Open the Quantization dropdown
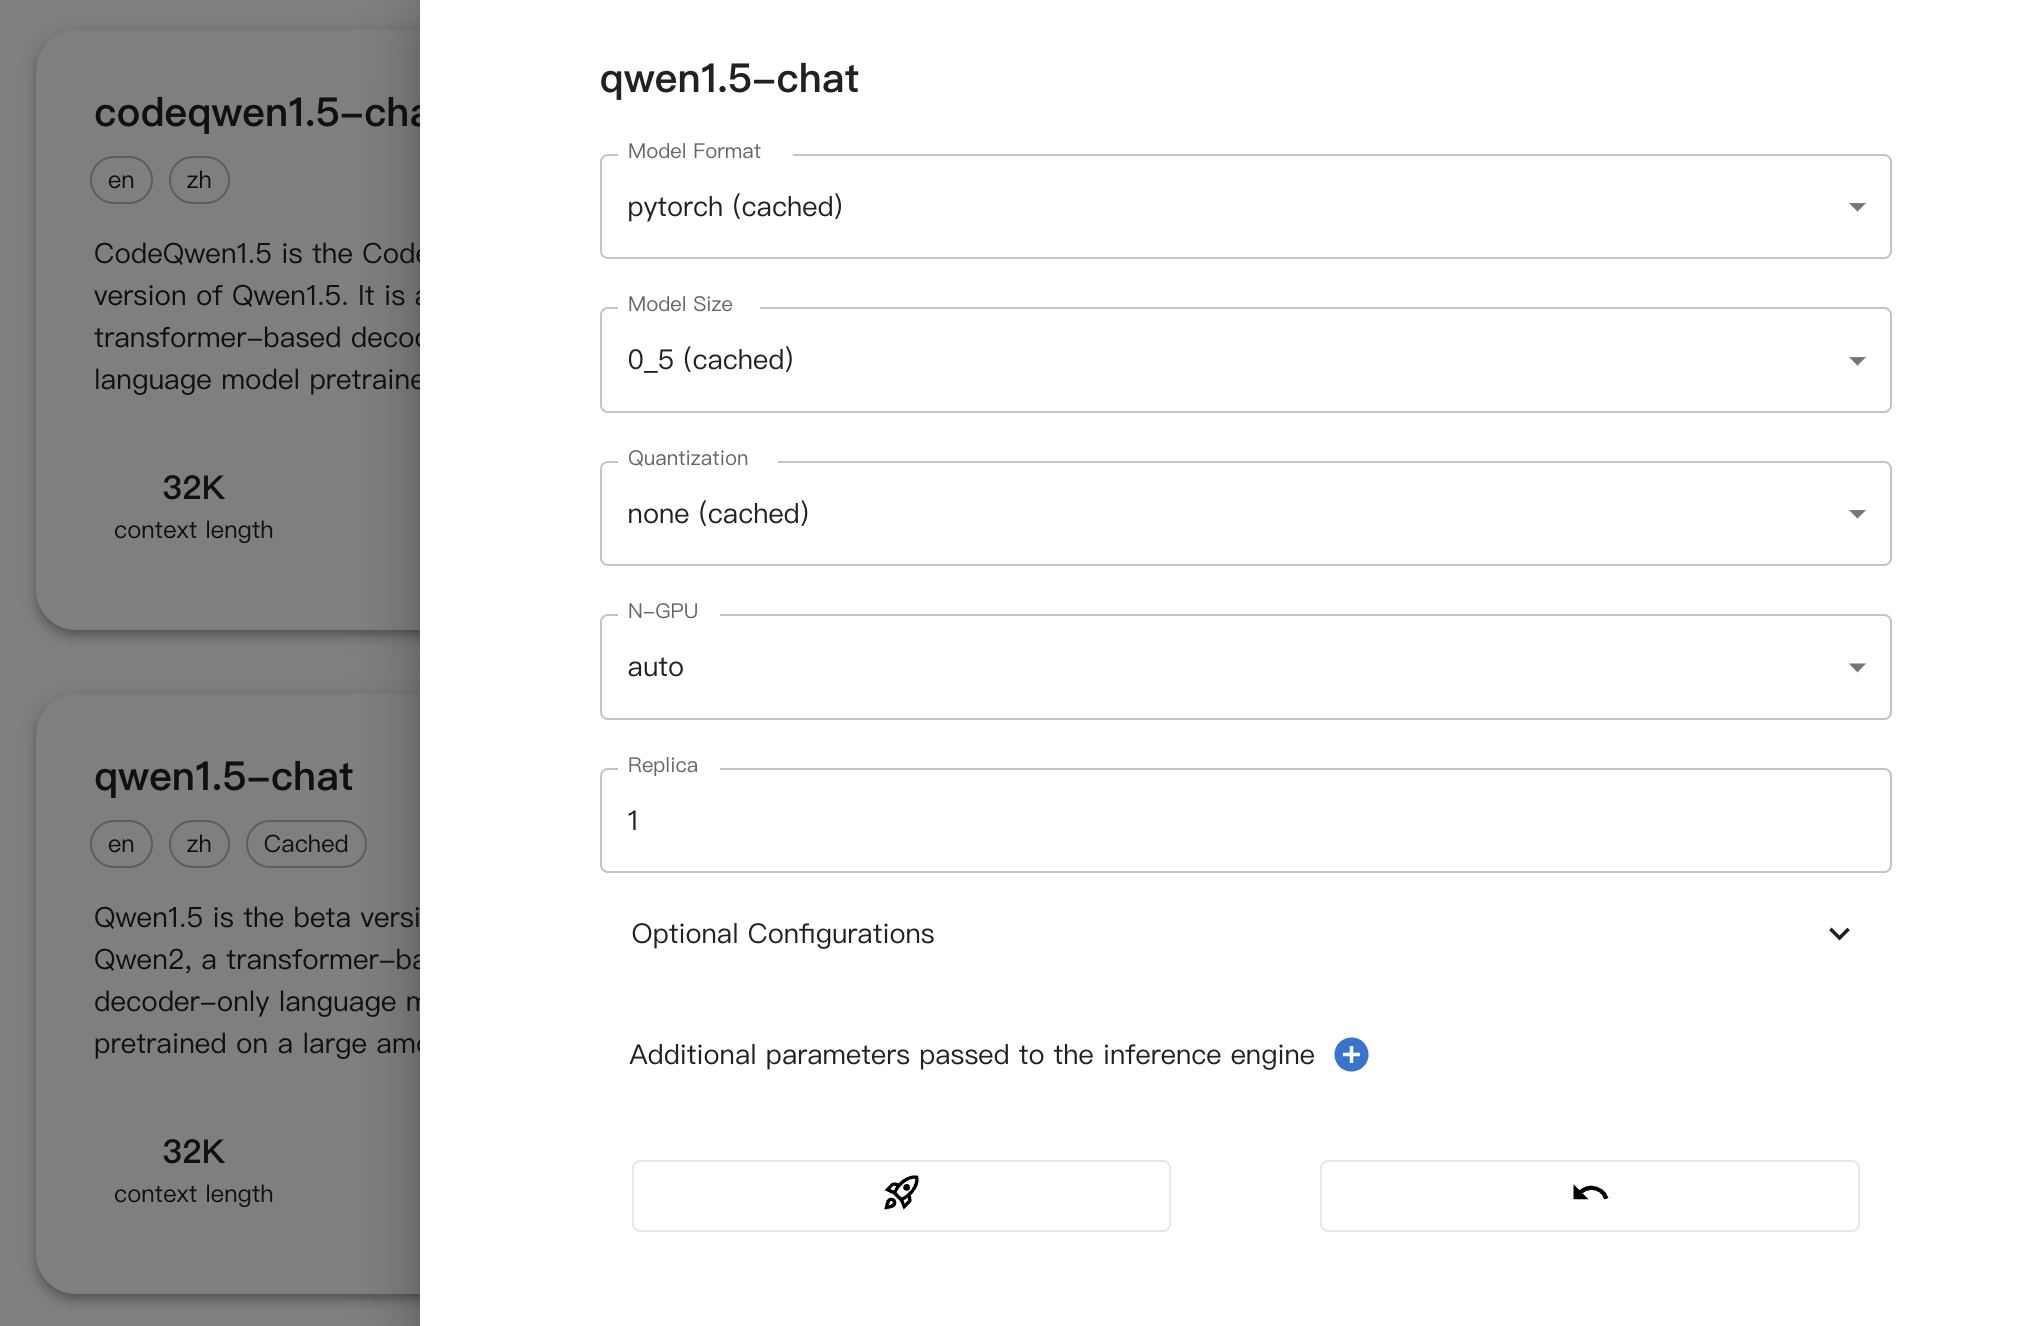 pos(1244,514)
